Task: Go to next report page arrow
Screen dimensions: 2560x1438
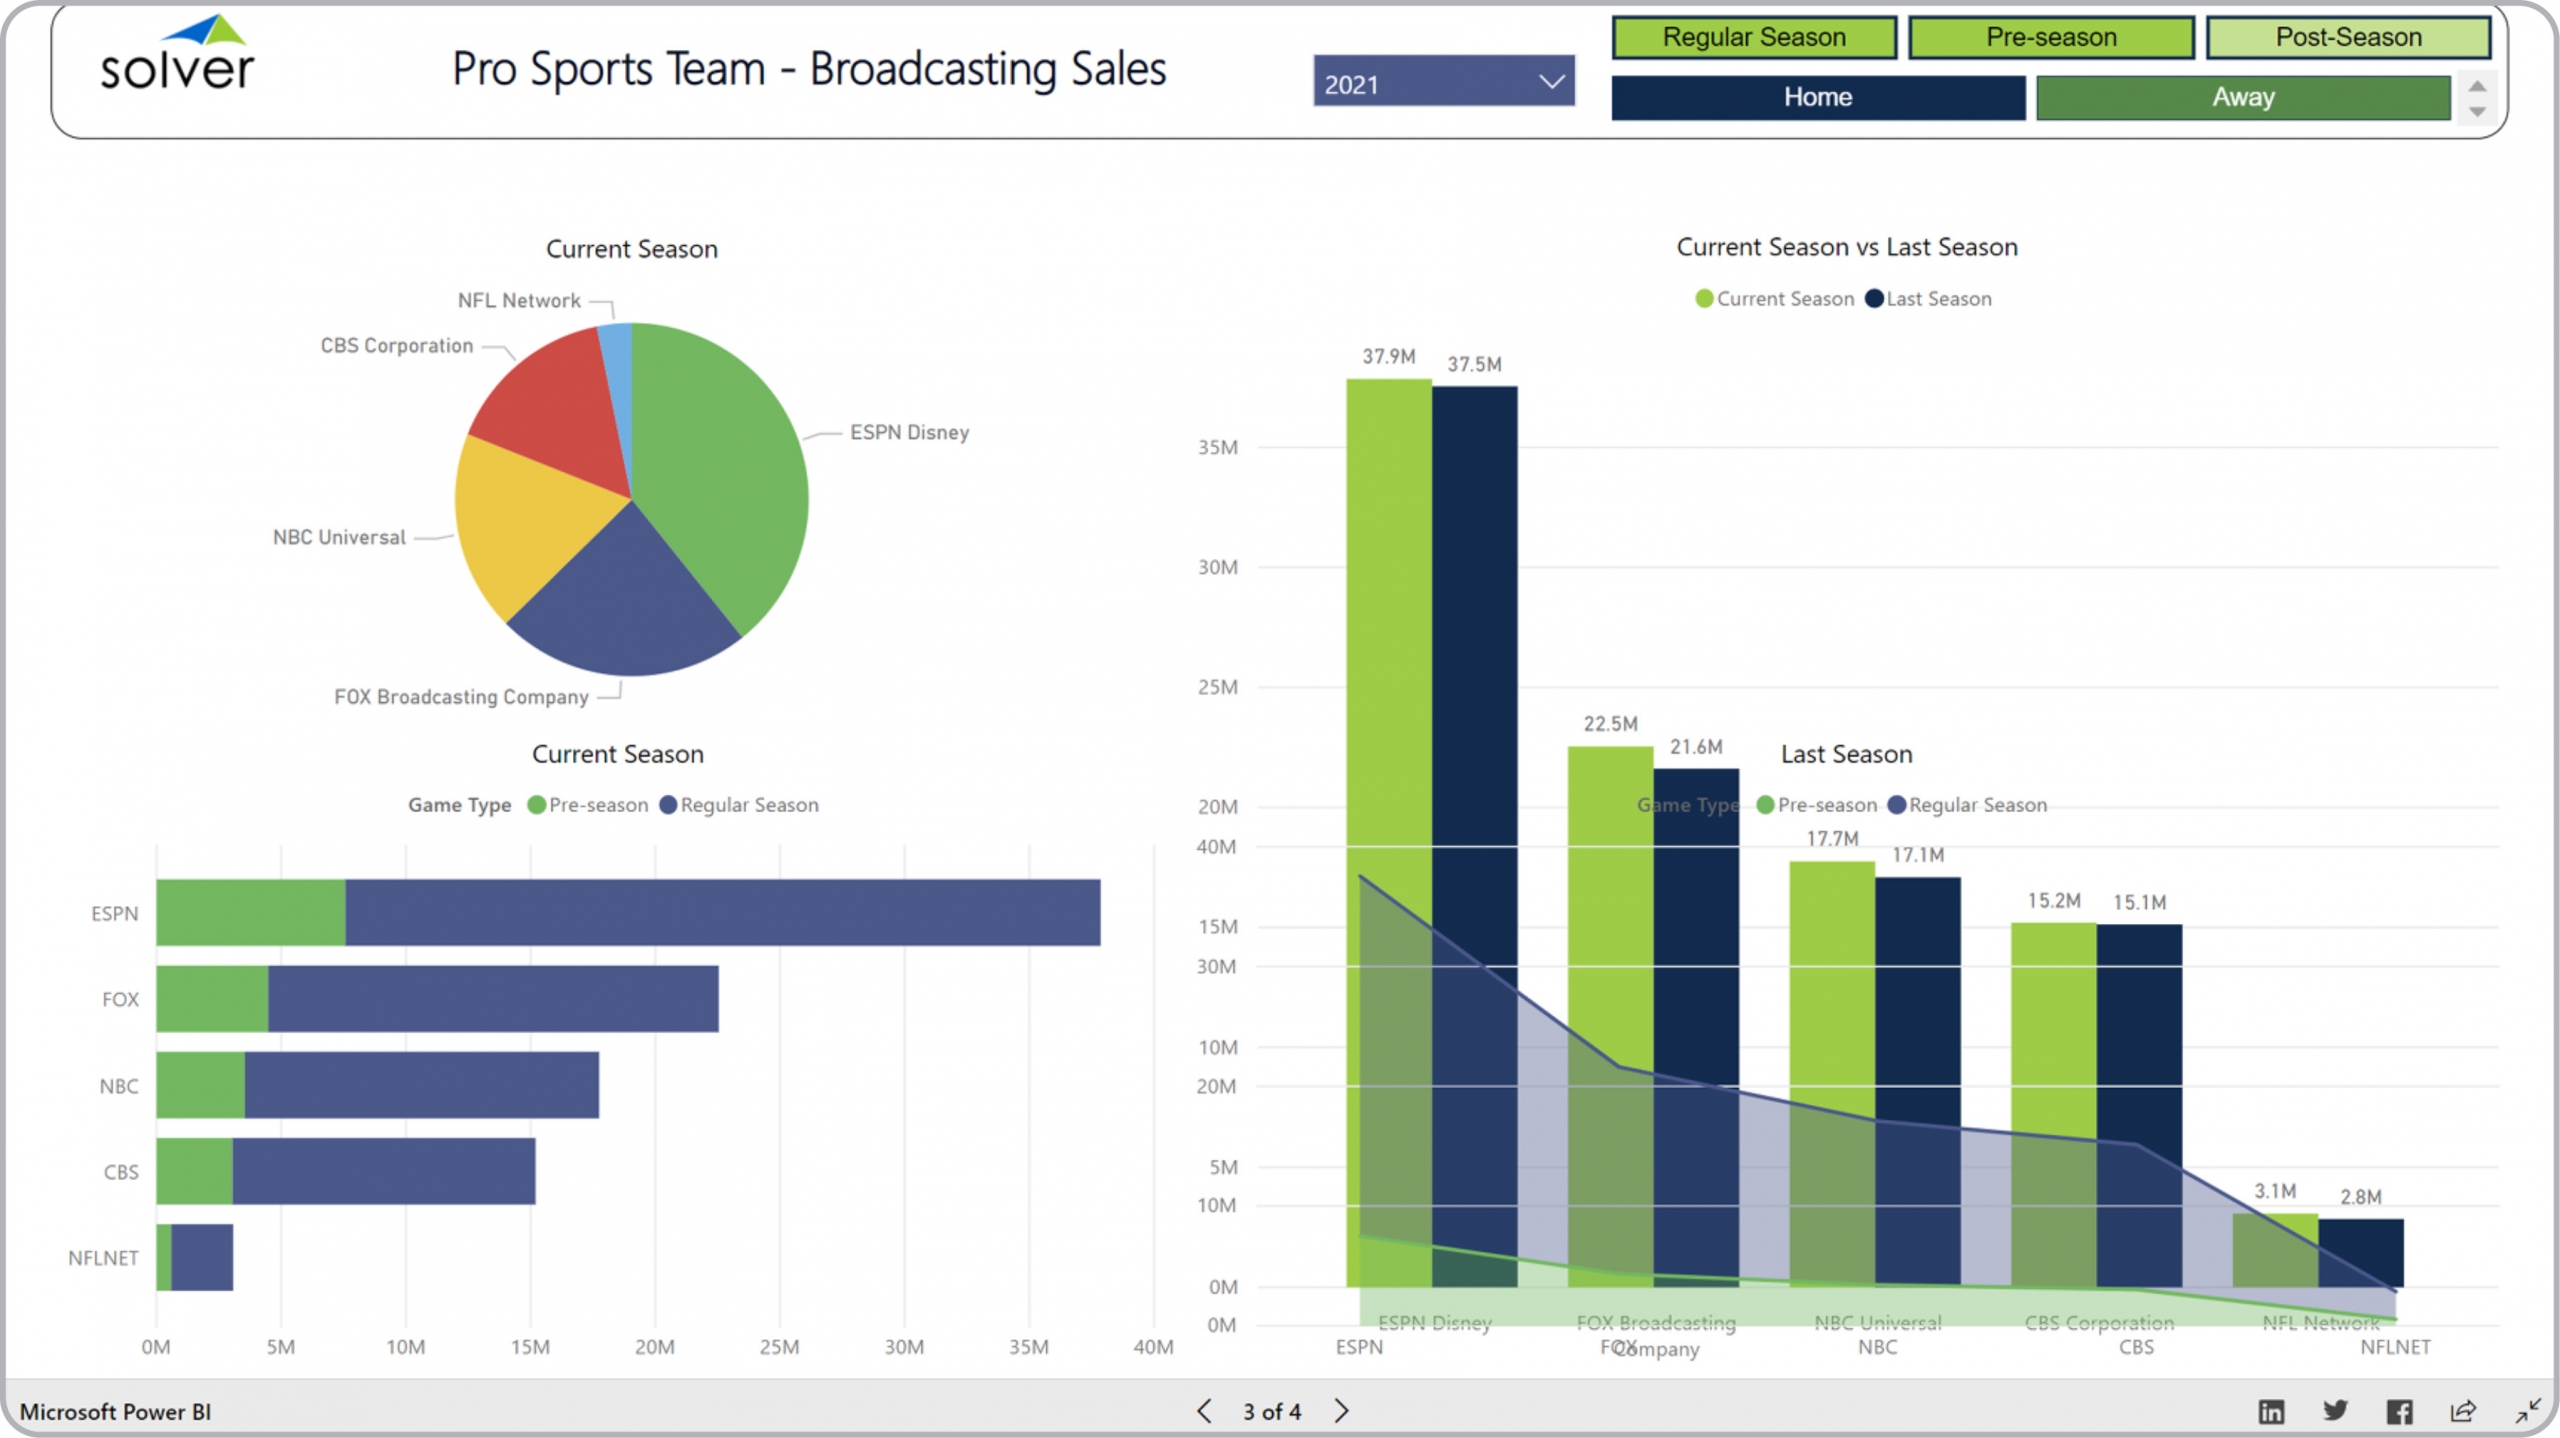Action: tap(1342, 1411)
